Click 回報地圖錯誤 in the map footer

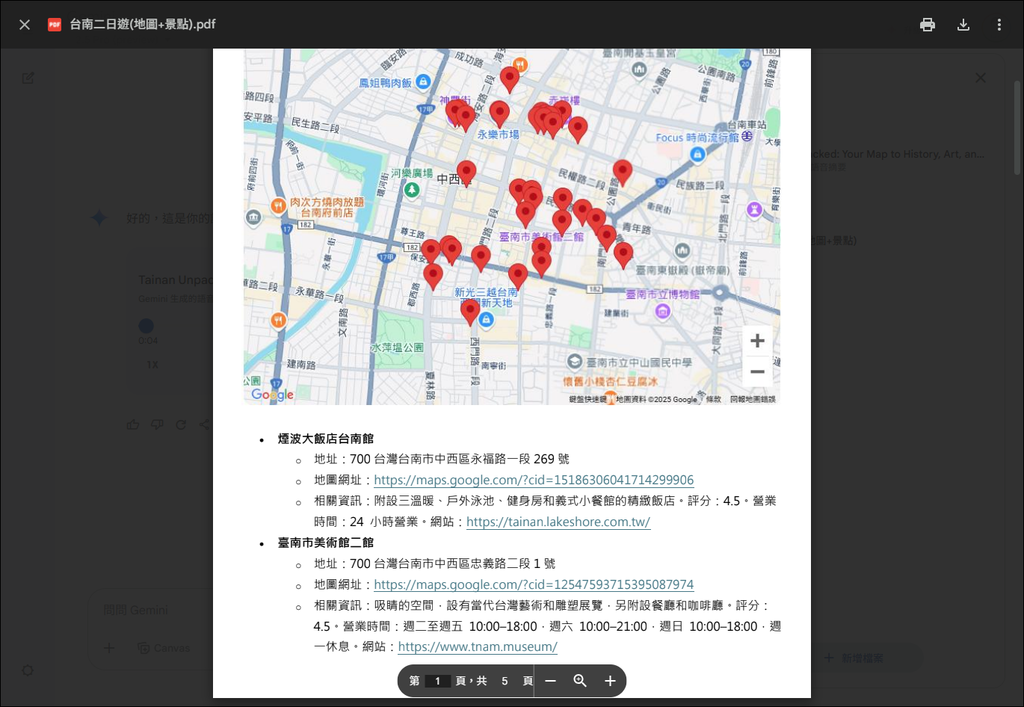tap(753, 400)
